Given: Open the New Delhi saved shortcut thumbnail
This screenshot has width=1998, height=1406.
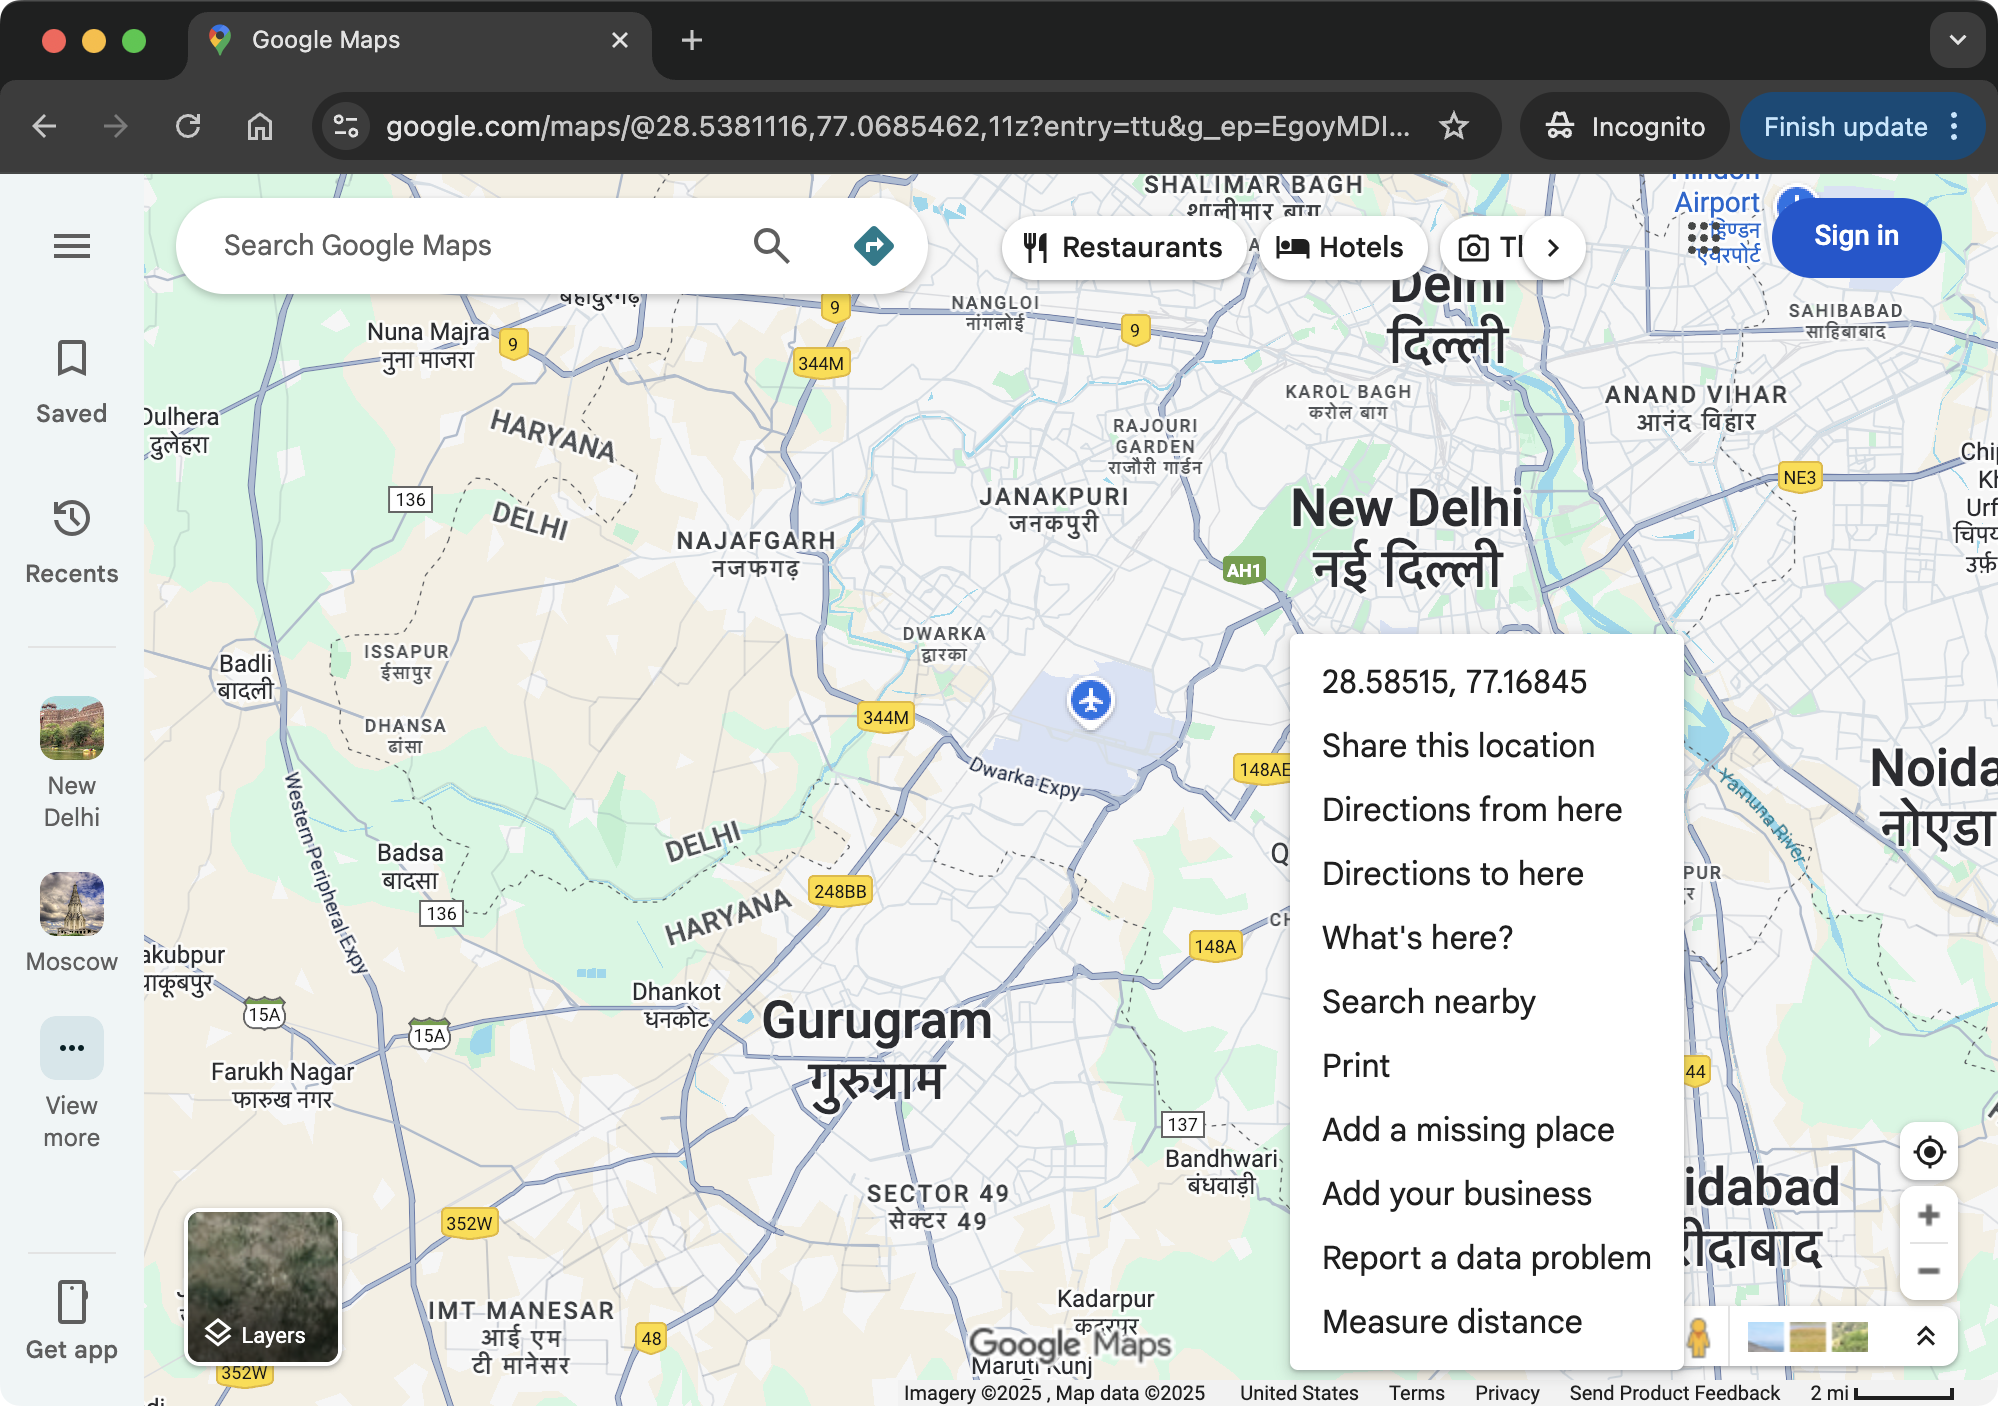Looking at the screenshot, I should tap(71, 728).
